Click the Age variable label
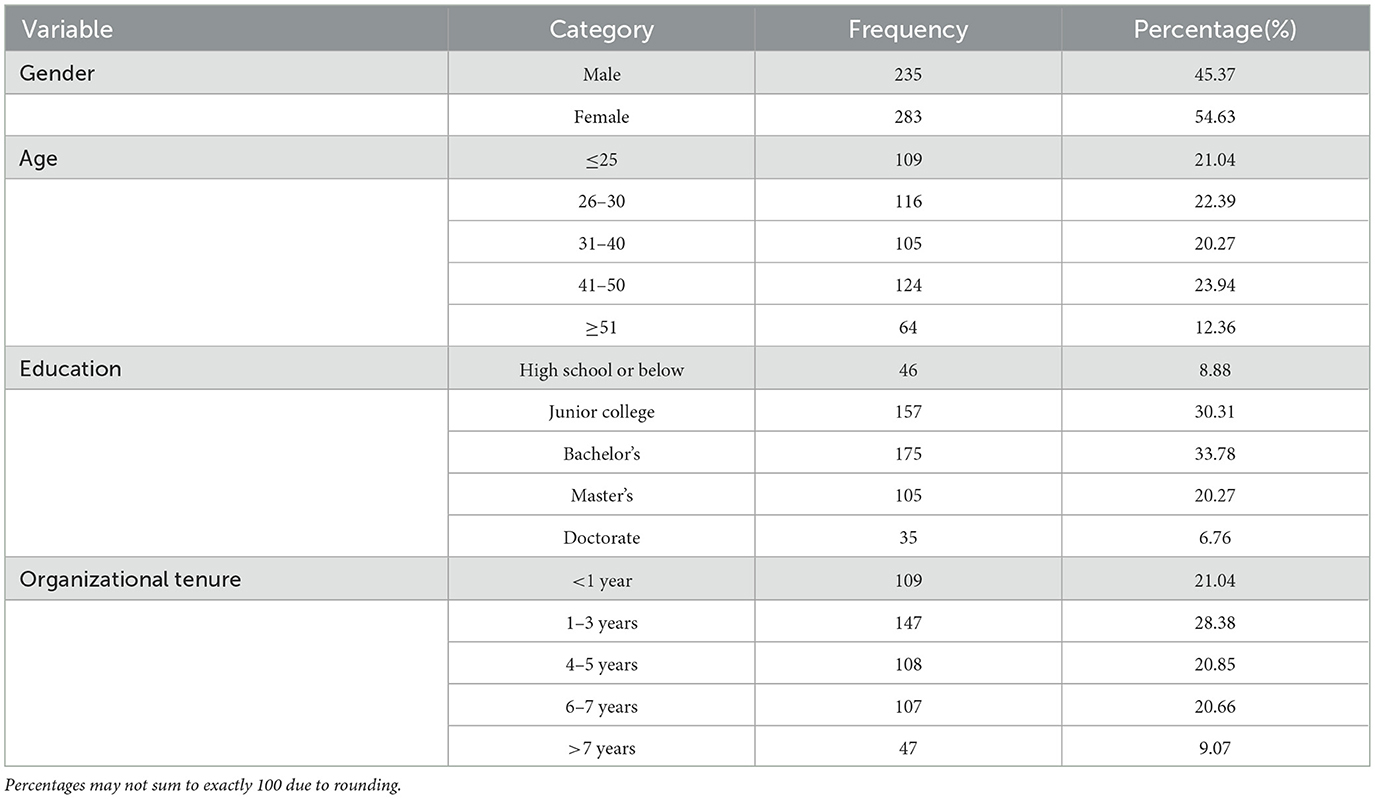The image size is (1375, 799). click(x=39, y=158)
